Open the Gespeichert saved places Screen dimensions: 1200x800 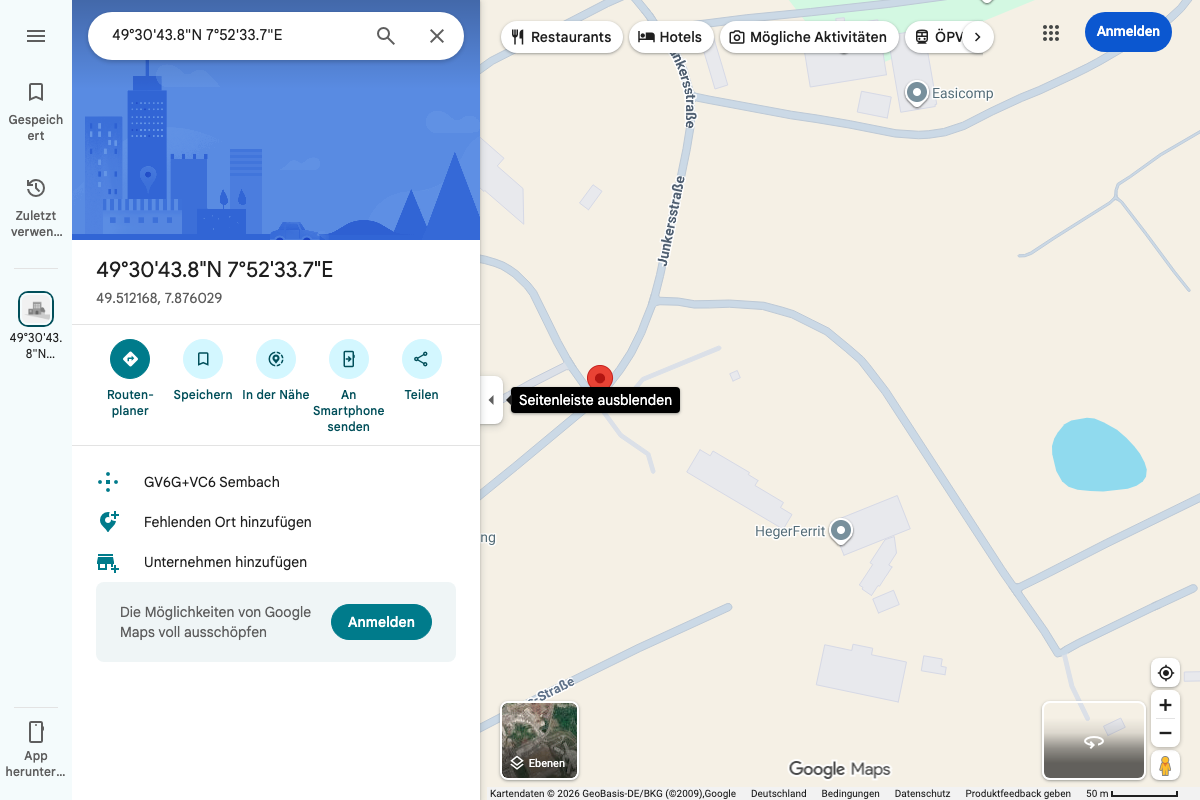[36, 111]
